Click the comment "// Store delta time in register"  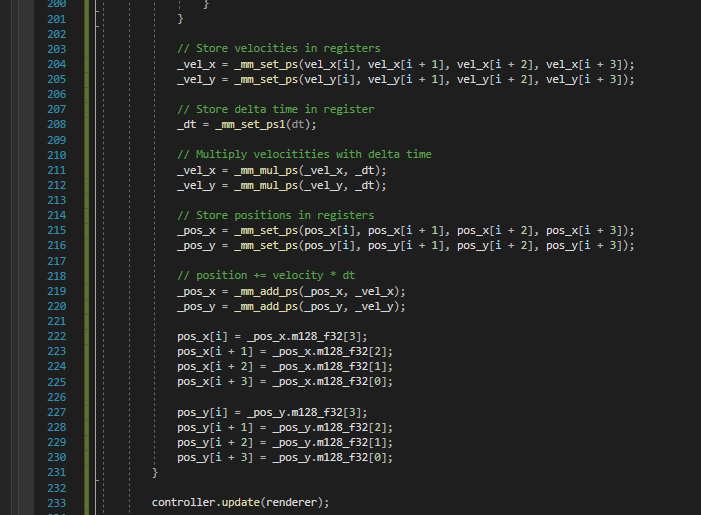[x=276, y=110]
